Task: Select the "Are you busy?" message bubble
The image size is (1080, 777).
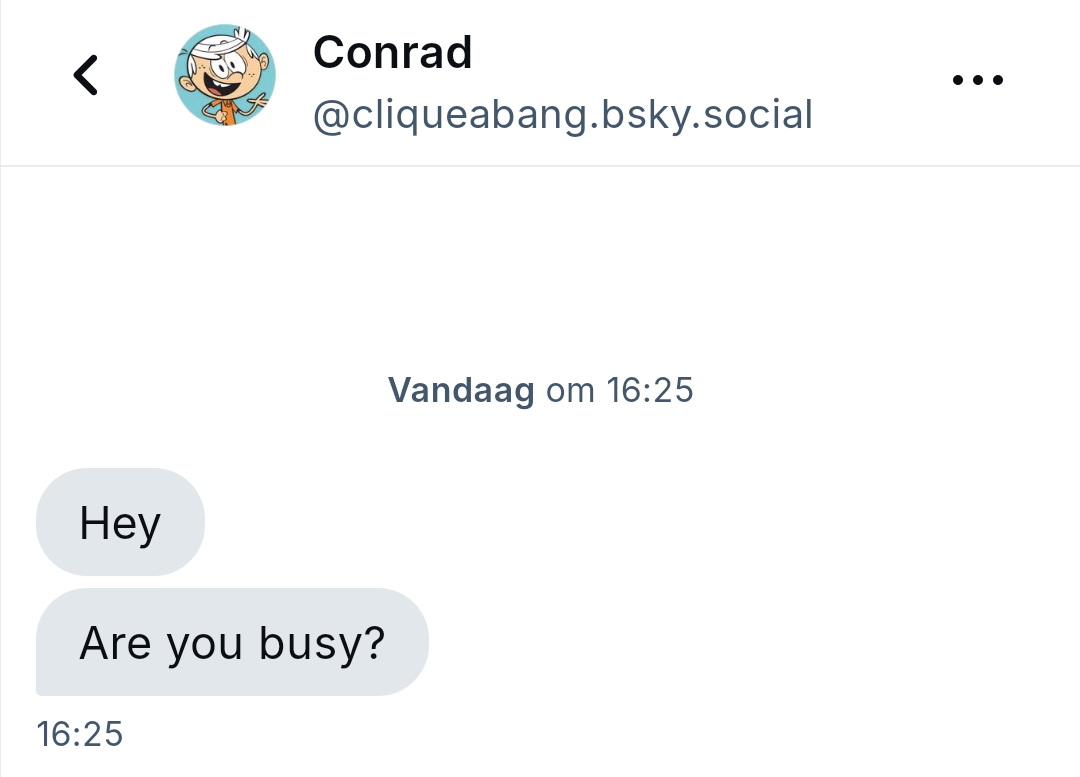Action: point(232,642)
